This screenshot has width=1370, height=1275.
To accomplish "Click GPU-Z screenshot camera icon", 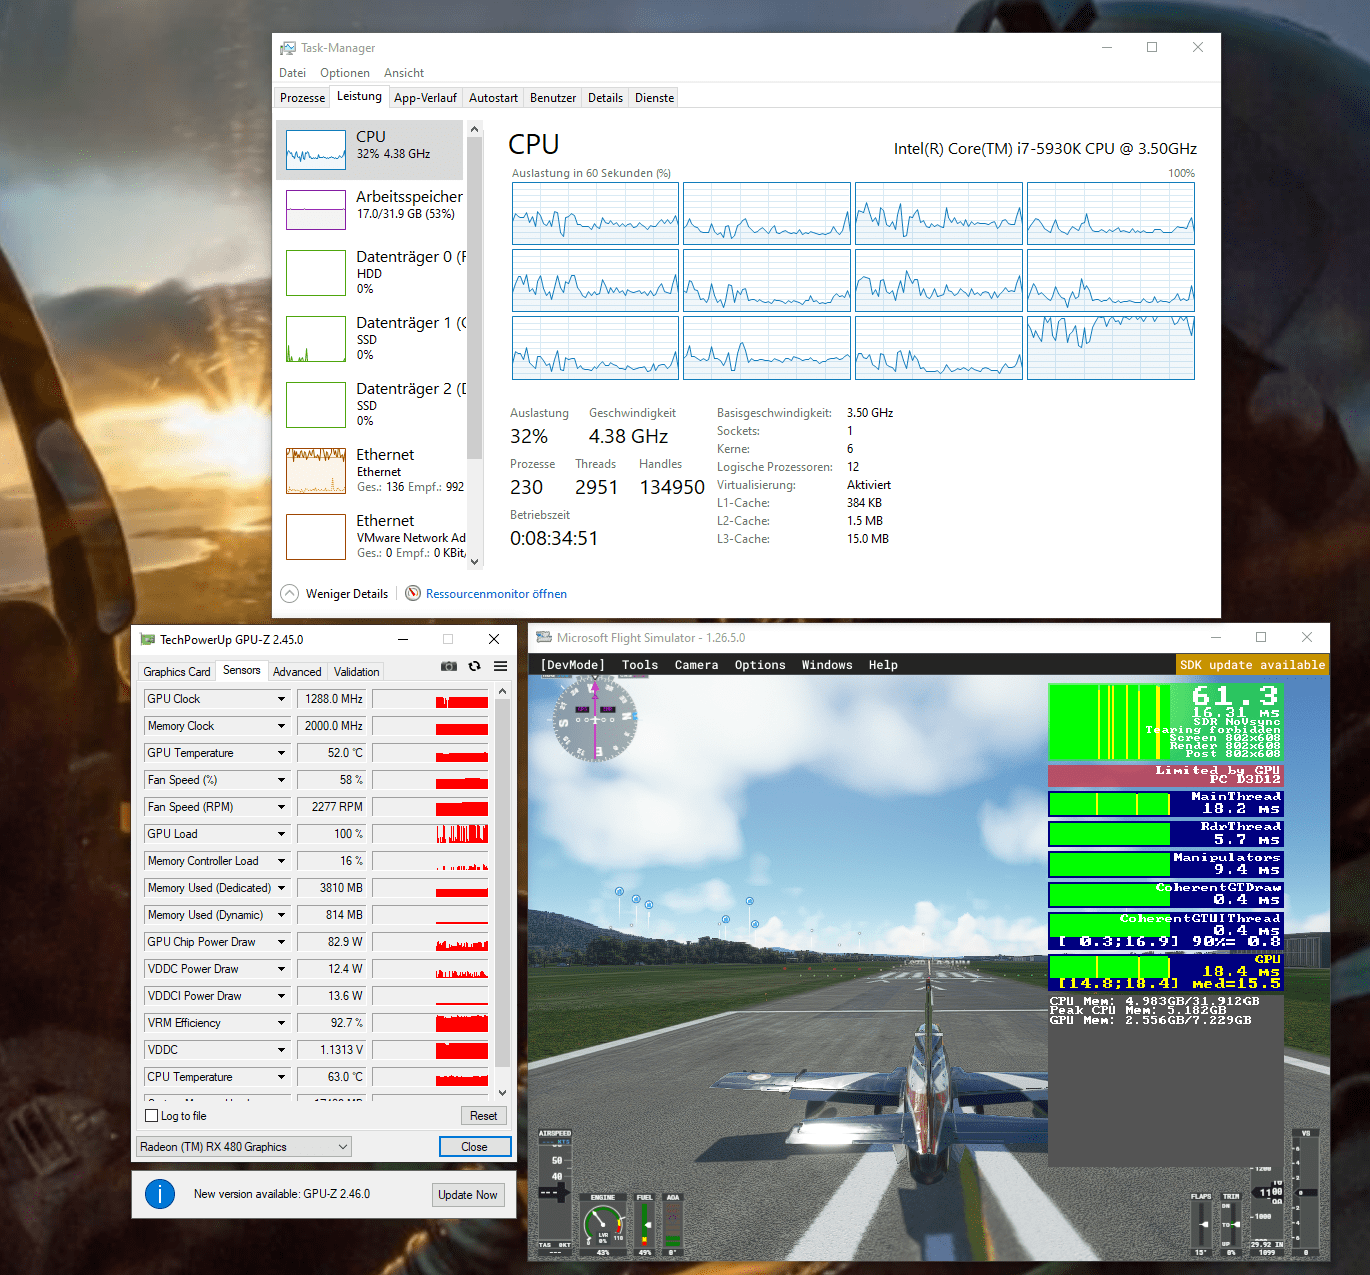I will pyautogui.click(x=449, y=666).
